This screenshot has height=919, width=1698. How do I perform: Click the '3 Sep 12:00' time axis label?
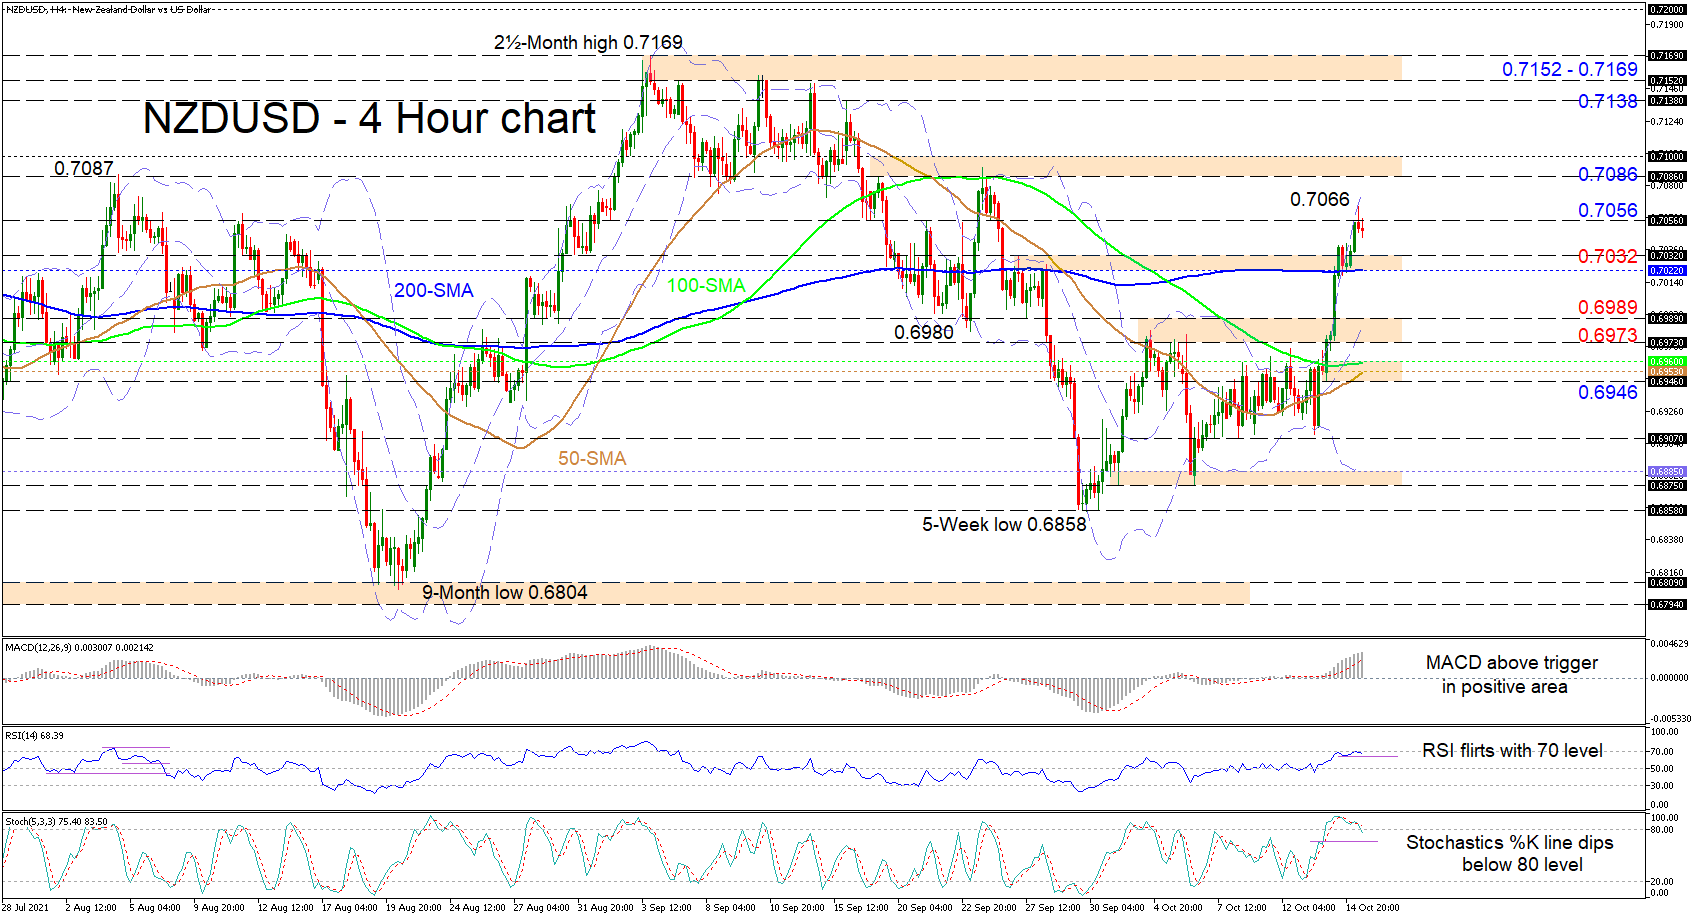click(667, 908)
